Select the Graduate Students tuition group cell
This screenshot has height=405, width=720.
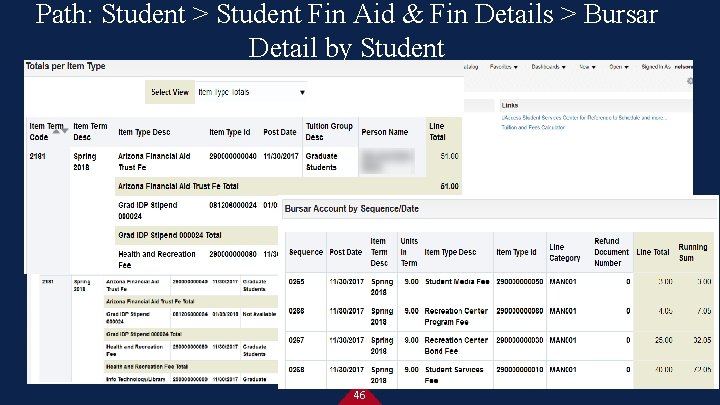(x=321, y=162)
